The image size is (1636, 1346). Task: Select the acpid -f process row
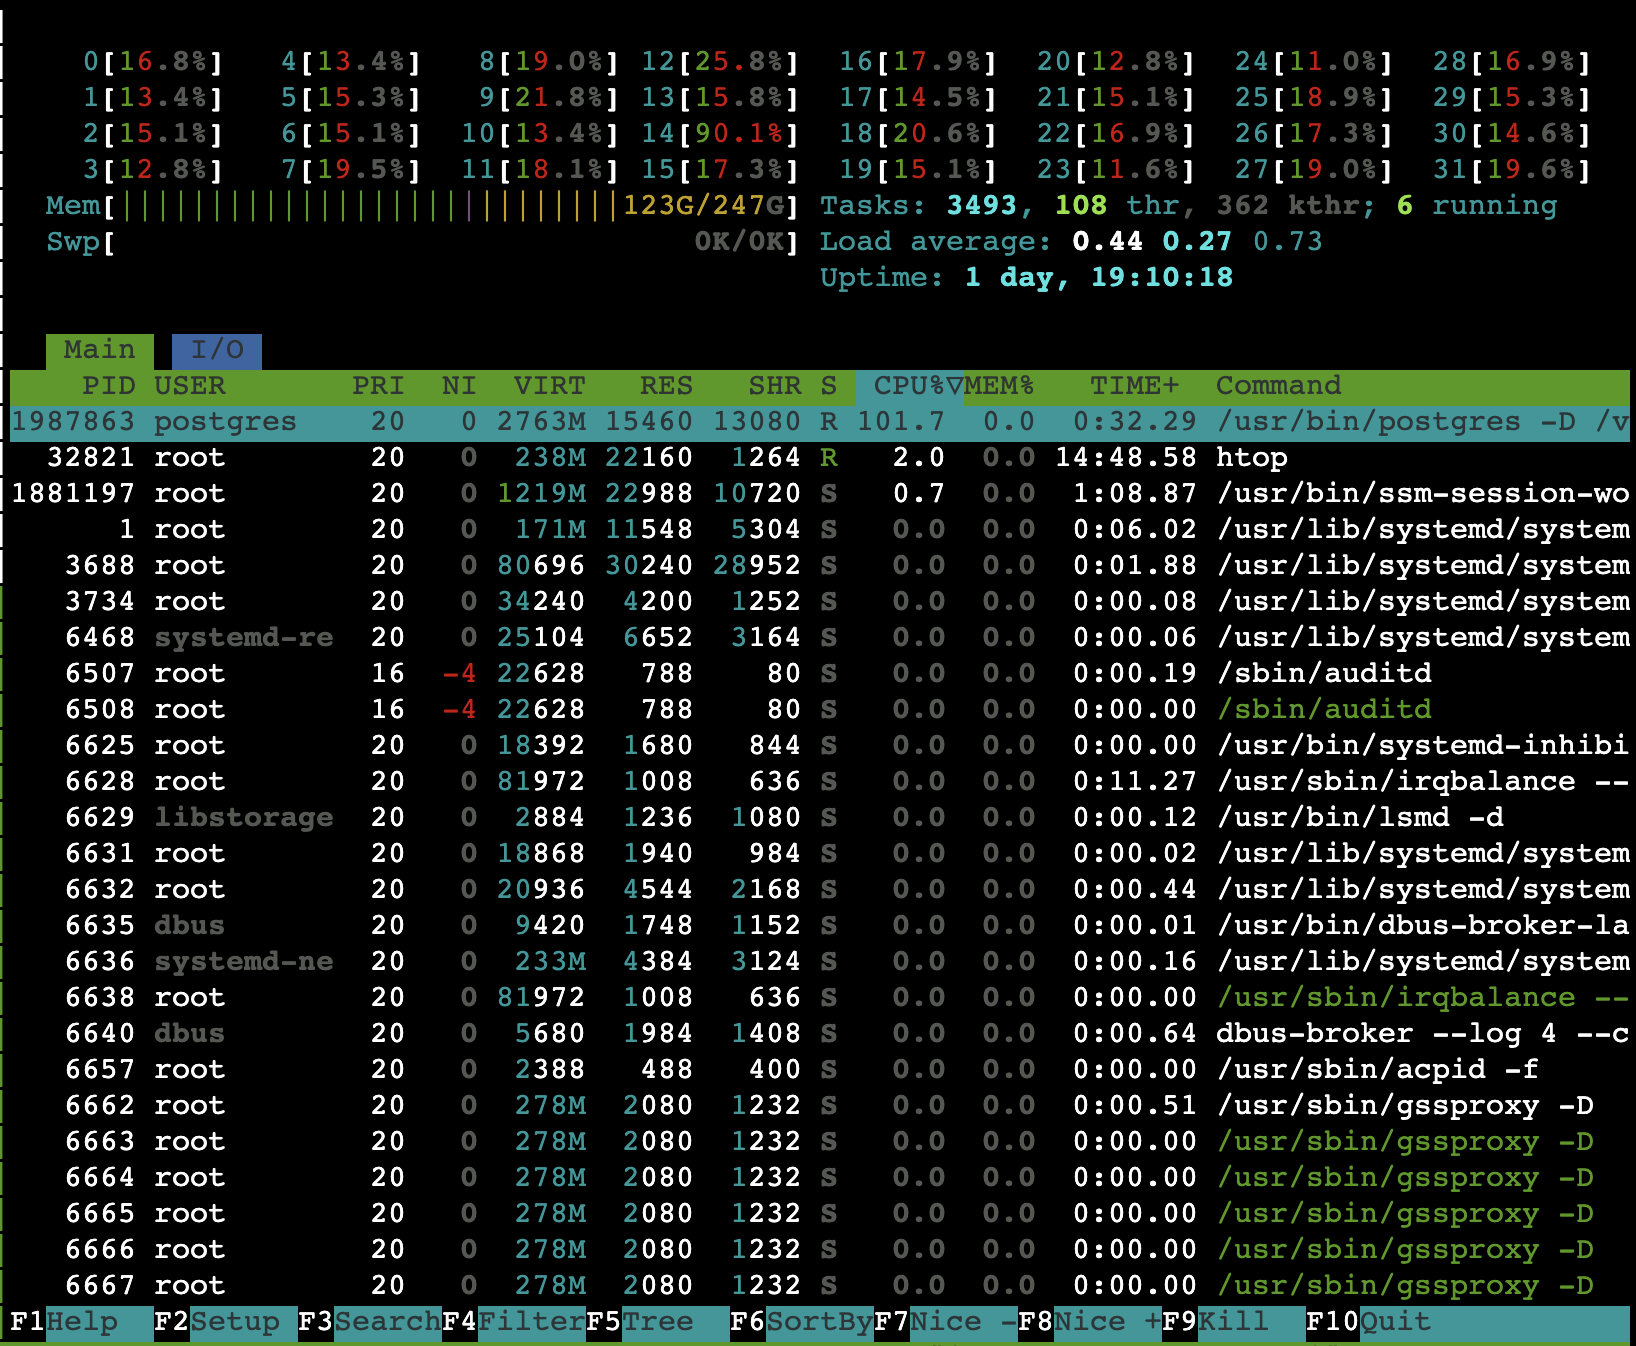click(820, 1070)
